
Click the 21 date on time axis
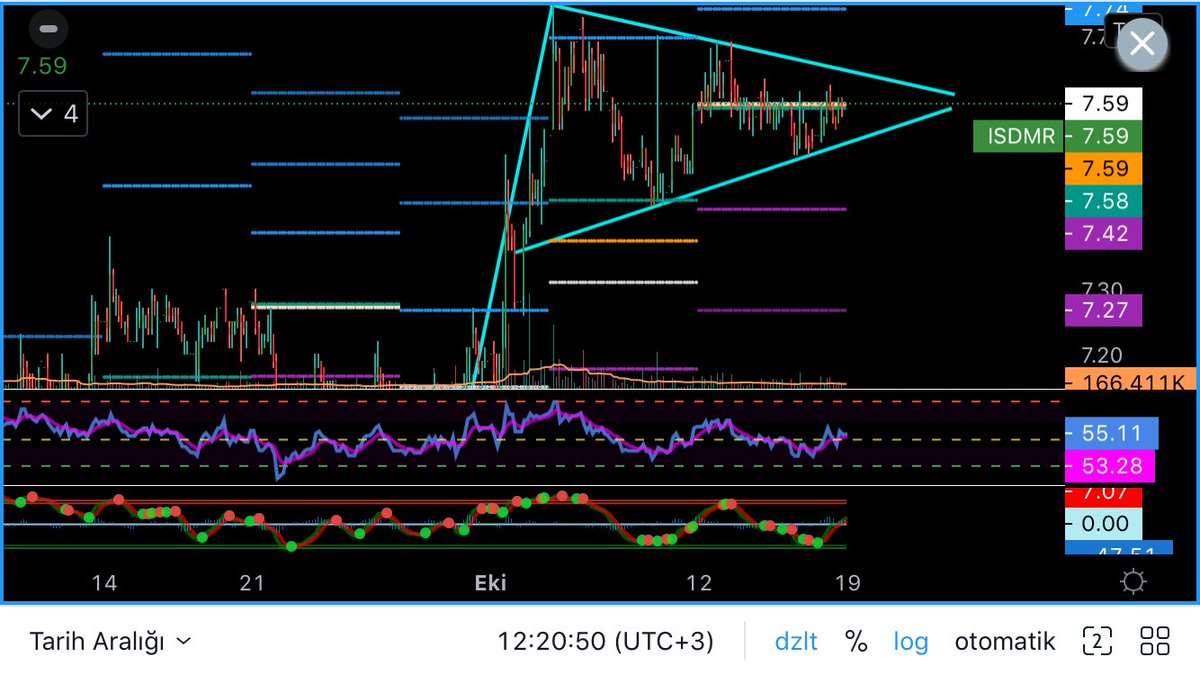[x=253, y=582]
